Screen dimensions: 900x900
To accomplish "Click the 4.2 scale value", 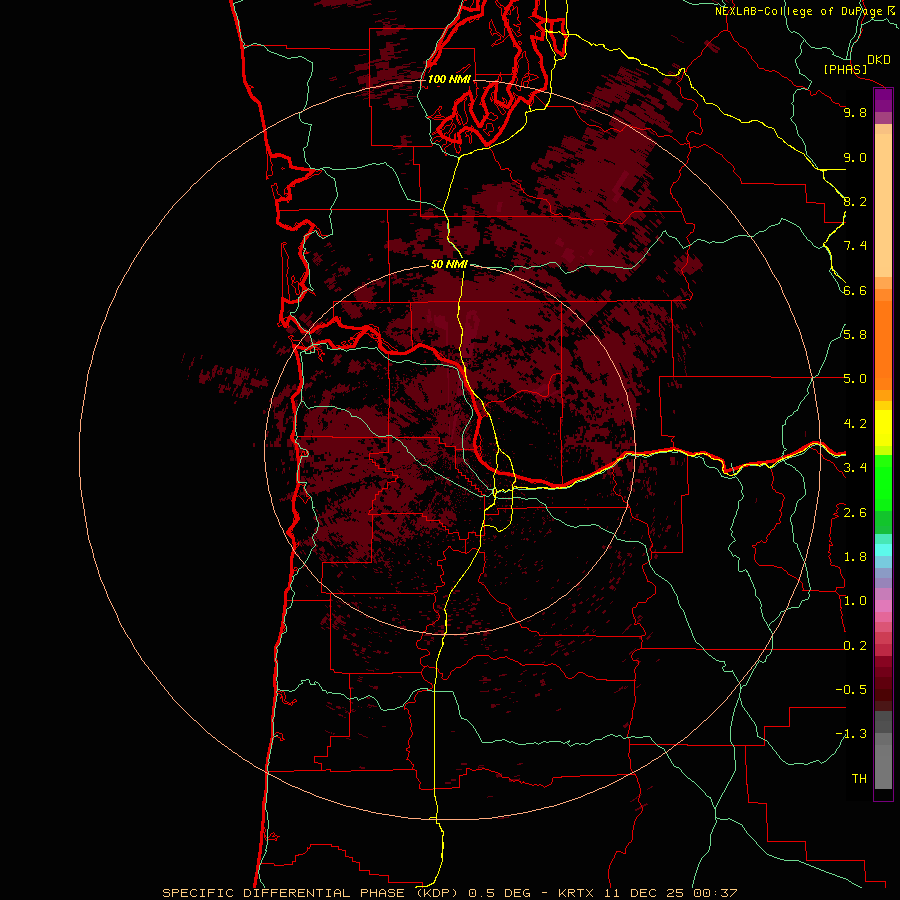I will pyautogui.click(x=855, y=424).
